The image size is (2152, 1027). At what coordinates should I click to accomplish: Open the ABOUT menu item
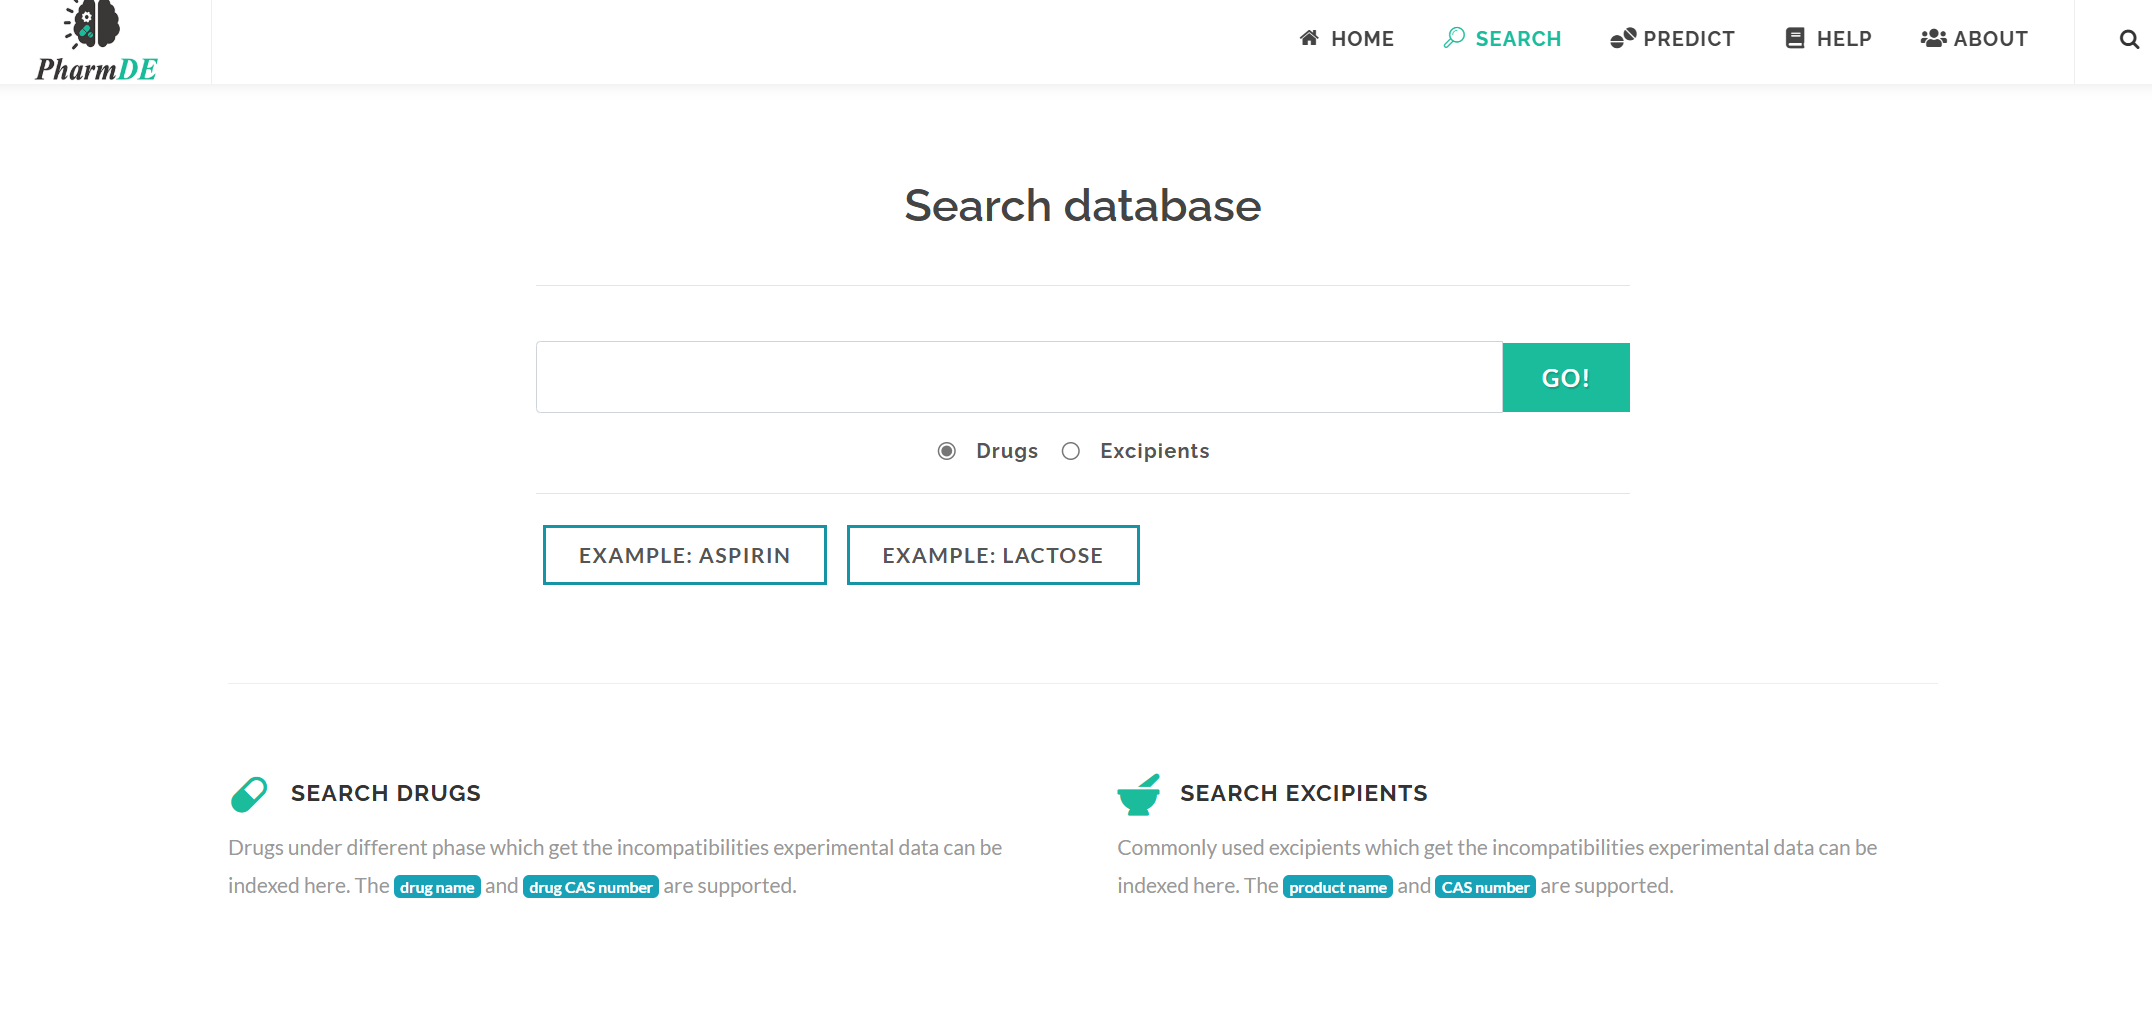pos(1974,39)
